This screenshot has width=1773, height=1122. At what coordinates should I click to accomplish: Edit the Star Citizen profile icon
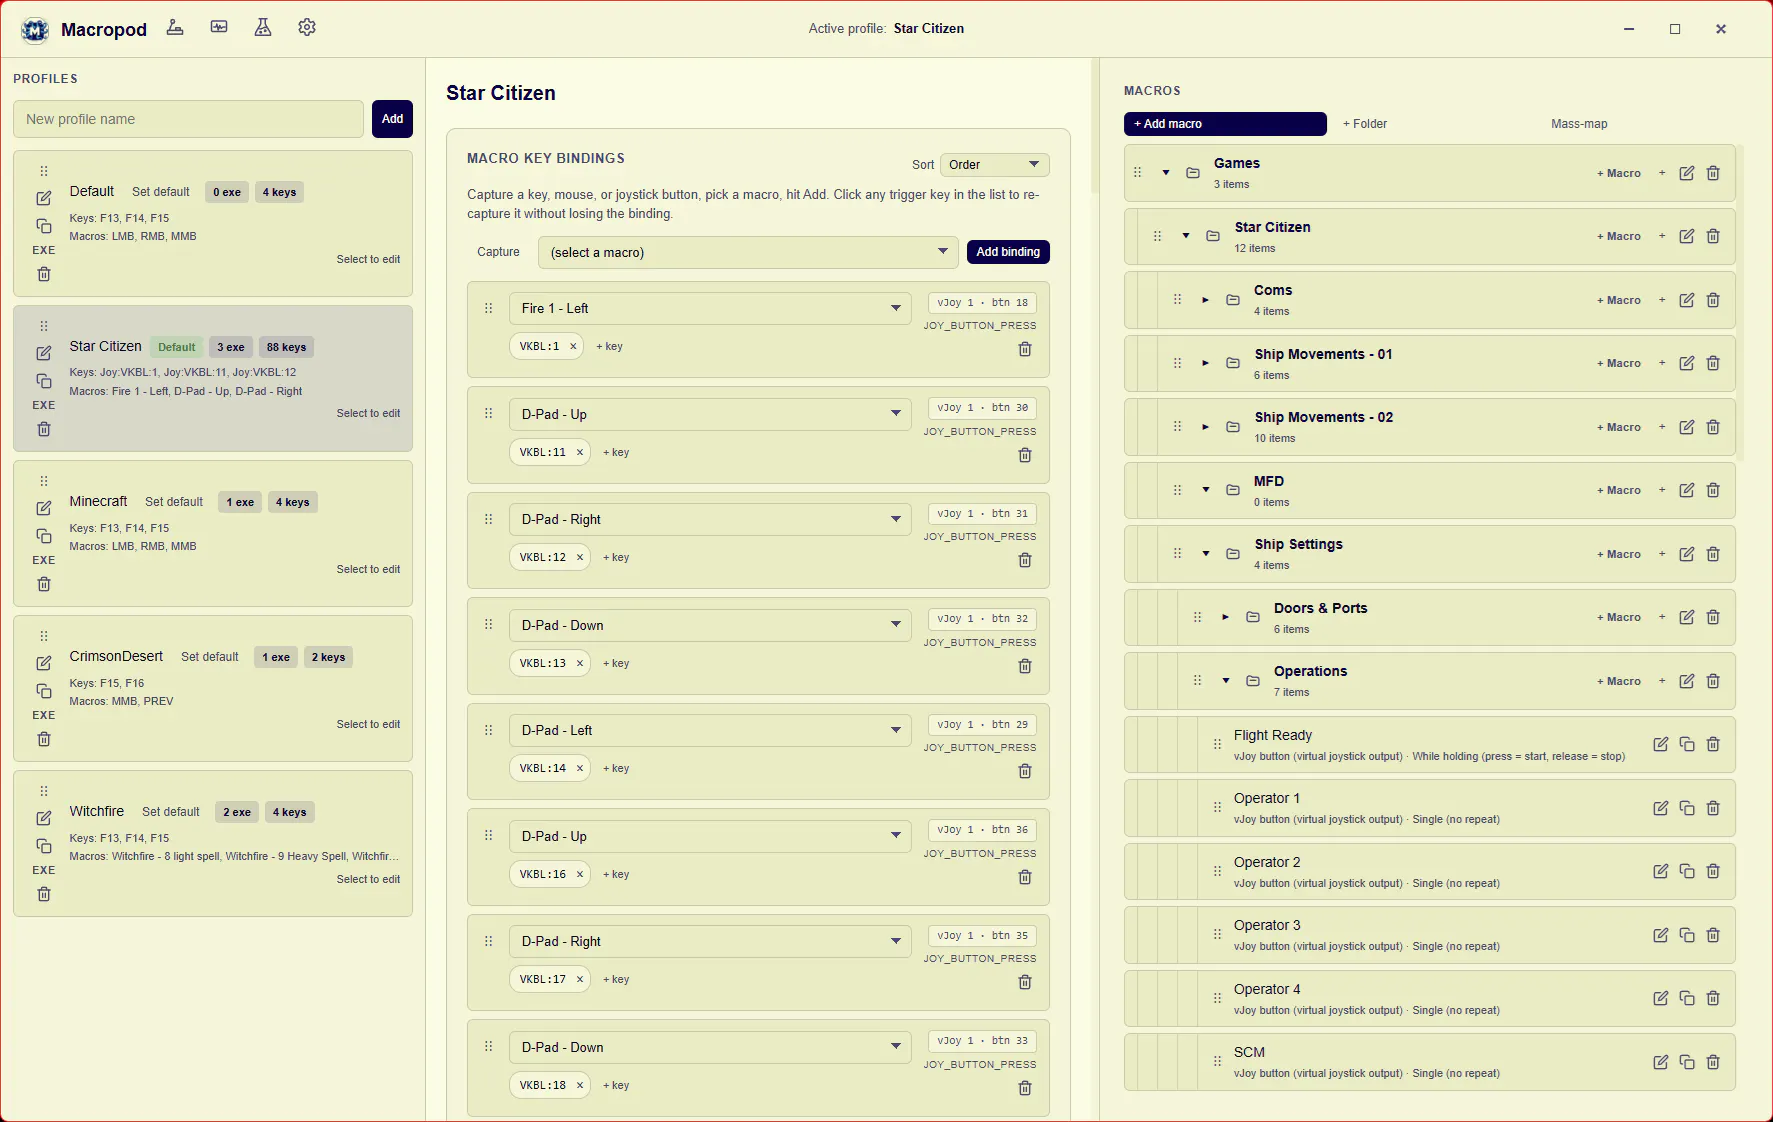tap(44, 353)
